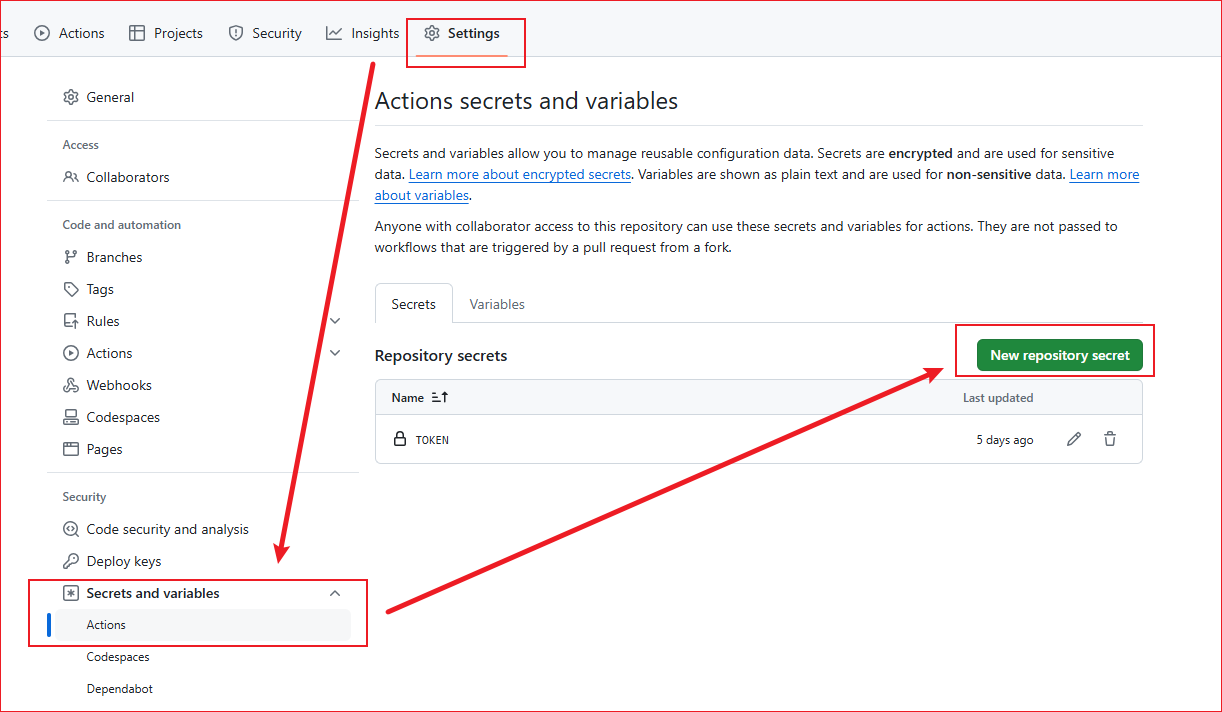Open the Security repository tab
1222x712 pixels.
265,33
